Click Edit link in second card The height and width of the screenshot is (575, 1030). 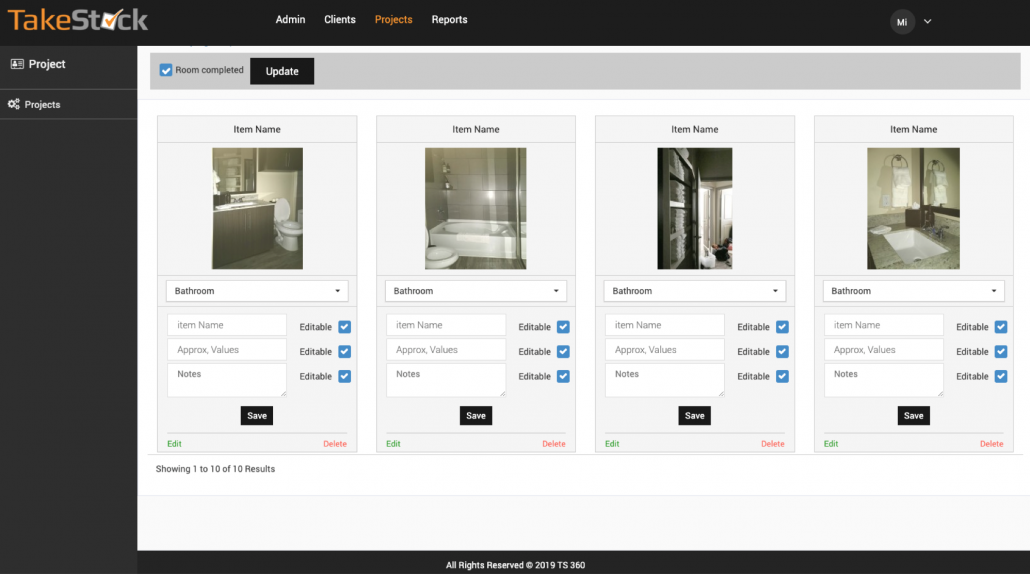click(x=393, y=444)
